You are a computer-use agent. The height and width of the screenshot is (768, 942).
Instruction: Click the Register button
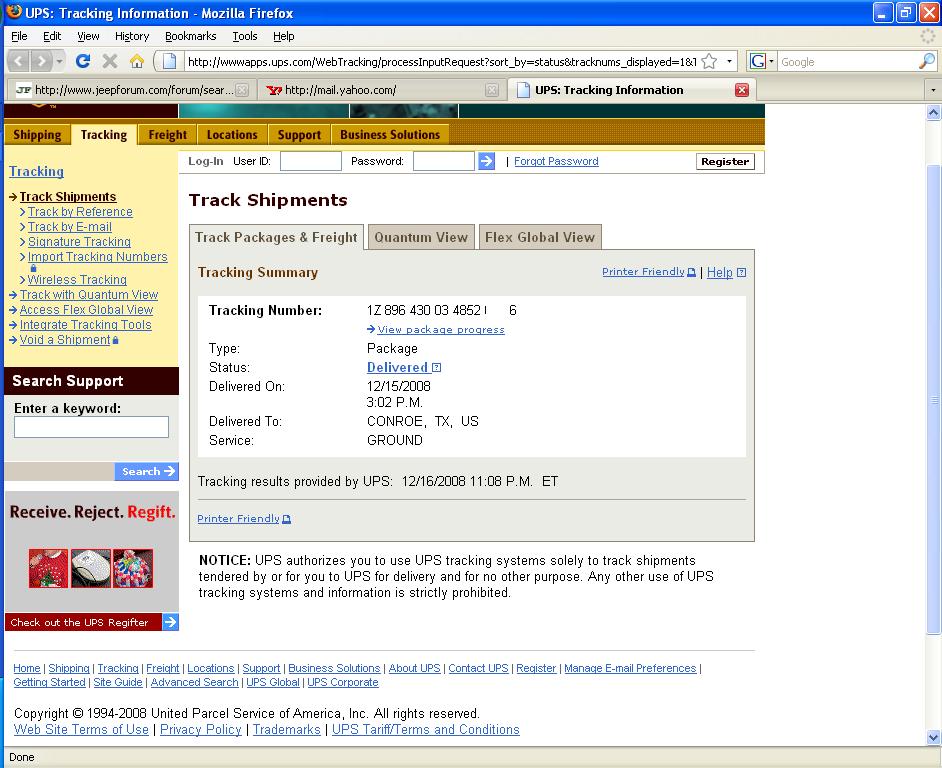(725, 161)
